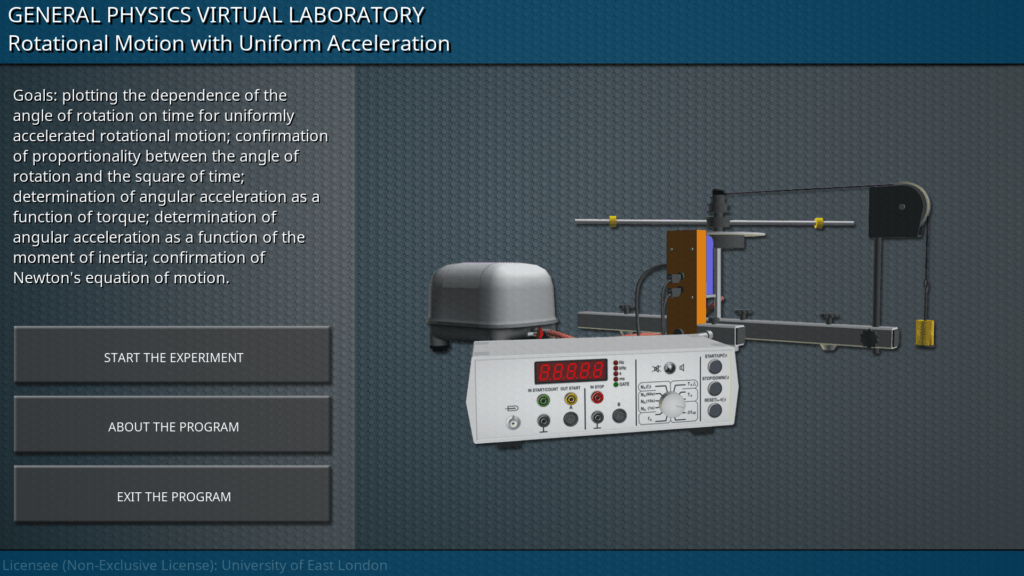This screenshot has width=1024, height=576.
Task: Click the red five-digit LED display
Action: 570,369
